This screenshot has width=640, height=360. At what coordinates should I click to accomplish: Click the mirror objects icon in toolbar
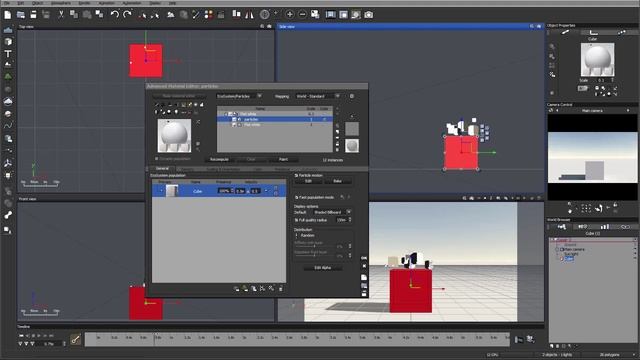(x=249, y=15)
